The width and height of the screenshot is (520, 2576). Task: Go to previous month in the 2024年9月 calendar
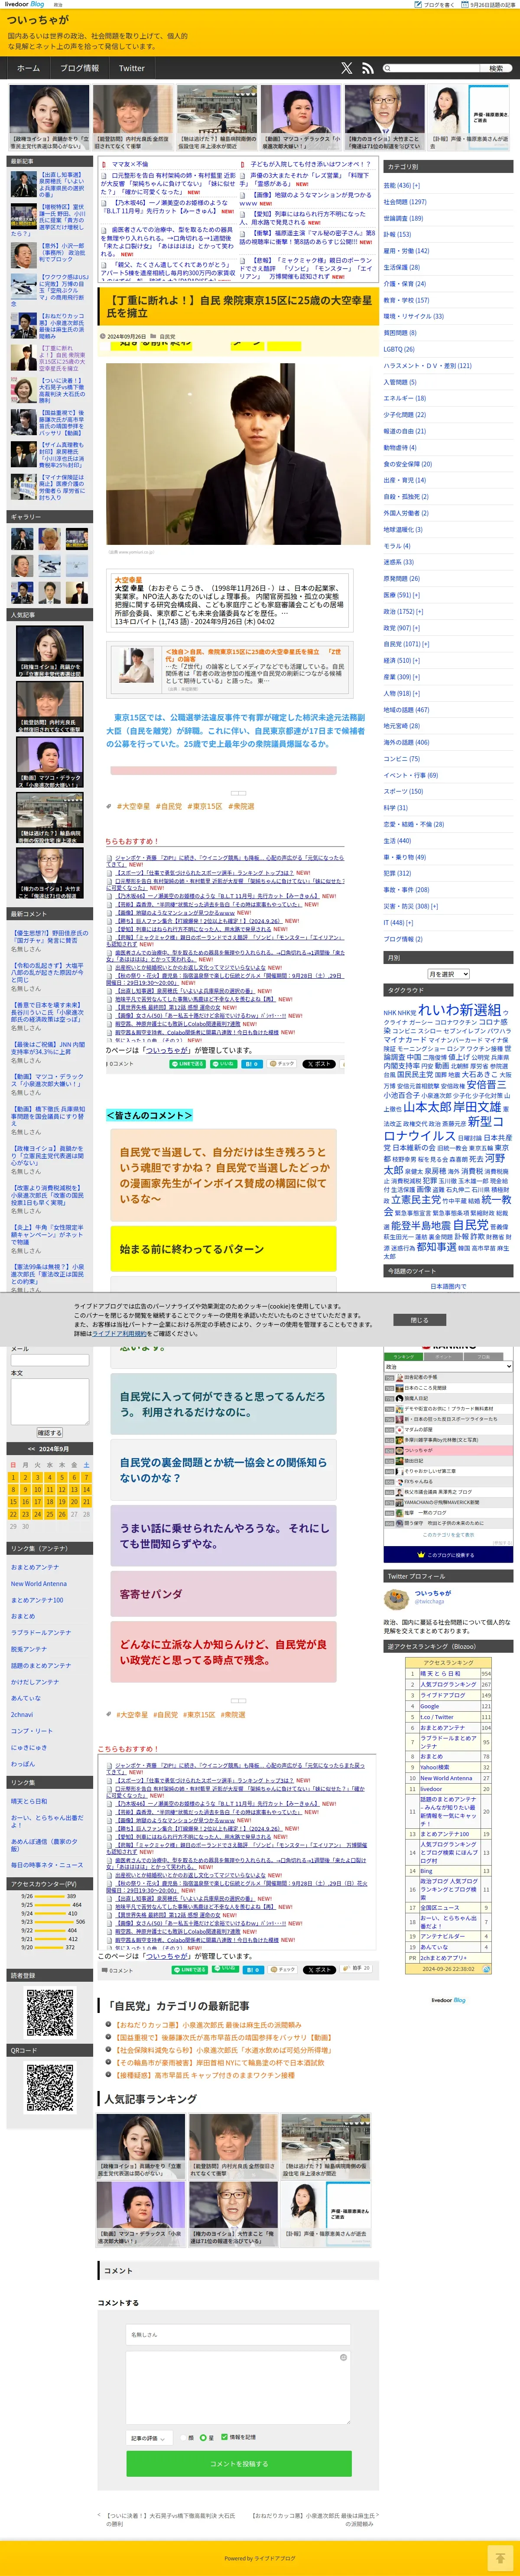31,1448
